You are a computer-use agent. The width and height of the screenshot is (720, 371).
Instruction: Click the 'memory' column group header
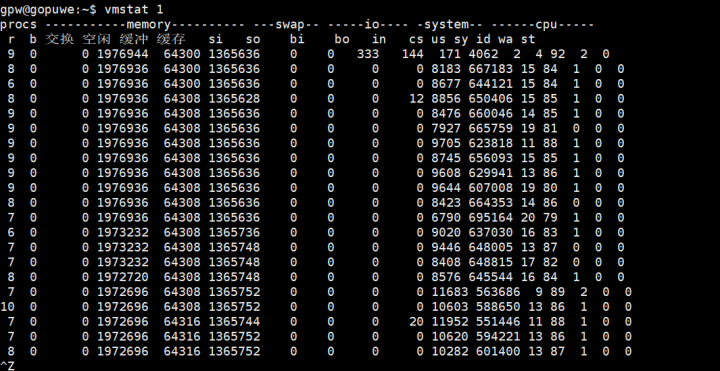tap(148, 24)
